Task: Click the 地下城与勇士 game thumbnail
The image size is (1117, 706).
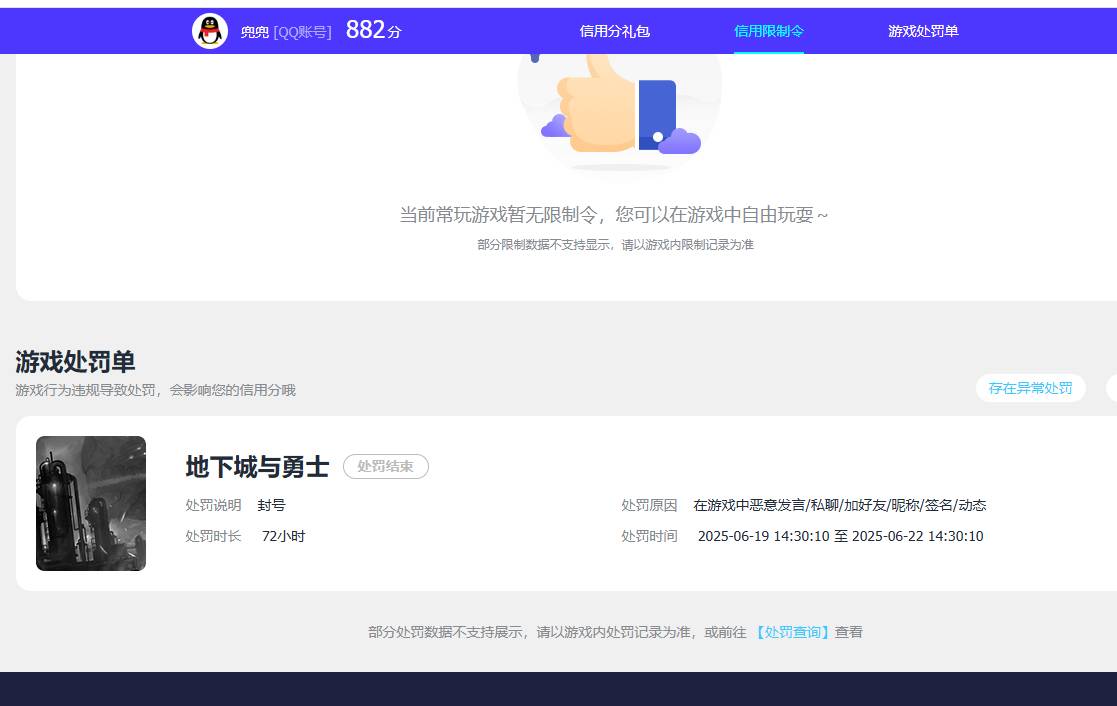Action: [91, 503]
